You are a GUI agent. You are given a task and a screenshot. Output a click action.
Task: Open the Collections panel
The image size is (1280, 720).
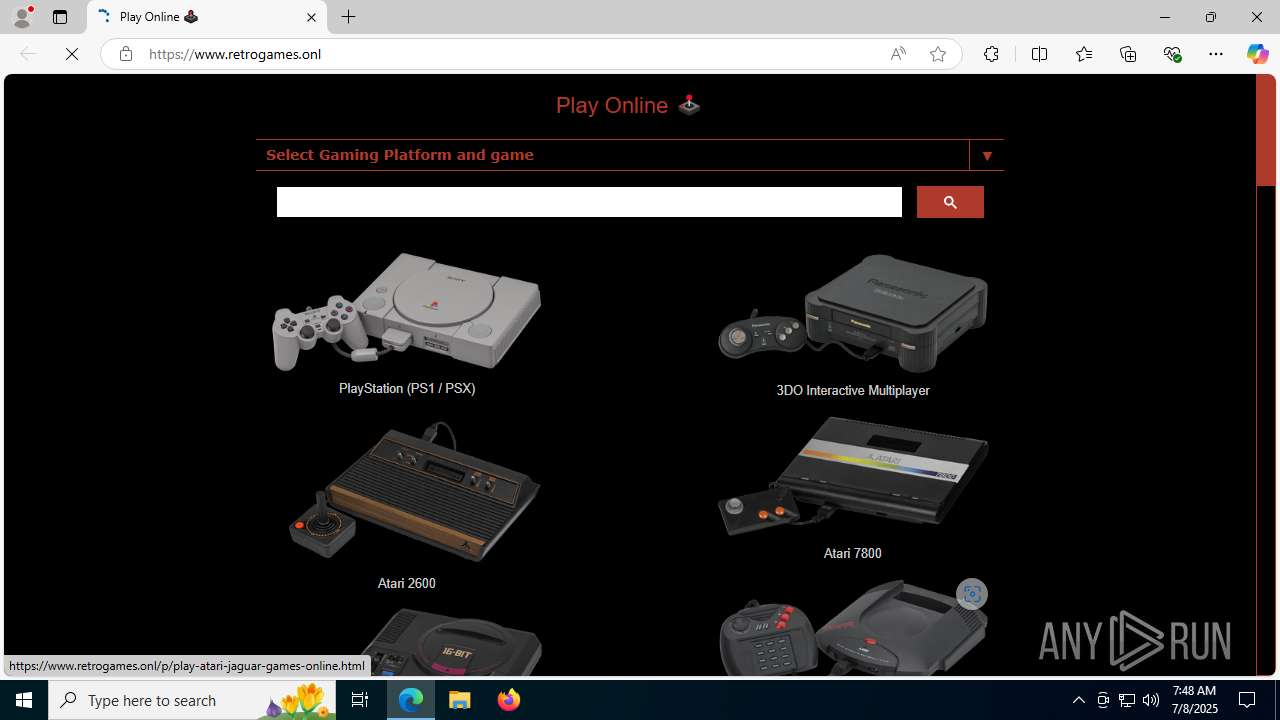[1128, 54]
